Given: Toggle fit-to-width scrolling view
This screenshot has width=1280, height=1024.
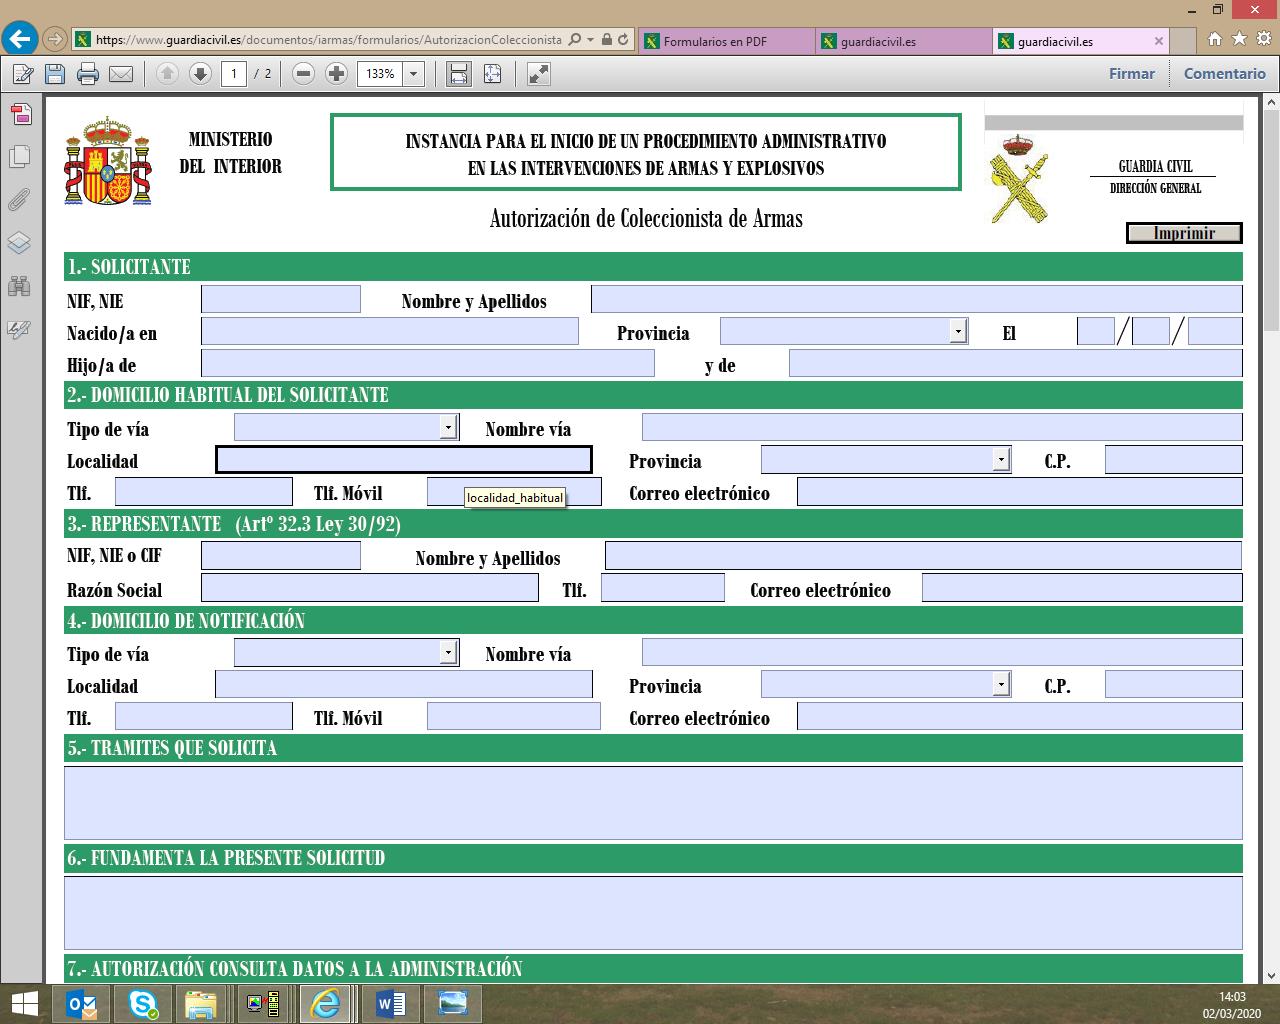Looking at the screenshot, I should click(459, 74).
